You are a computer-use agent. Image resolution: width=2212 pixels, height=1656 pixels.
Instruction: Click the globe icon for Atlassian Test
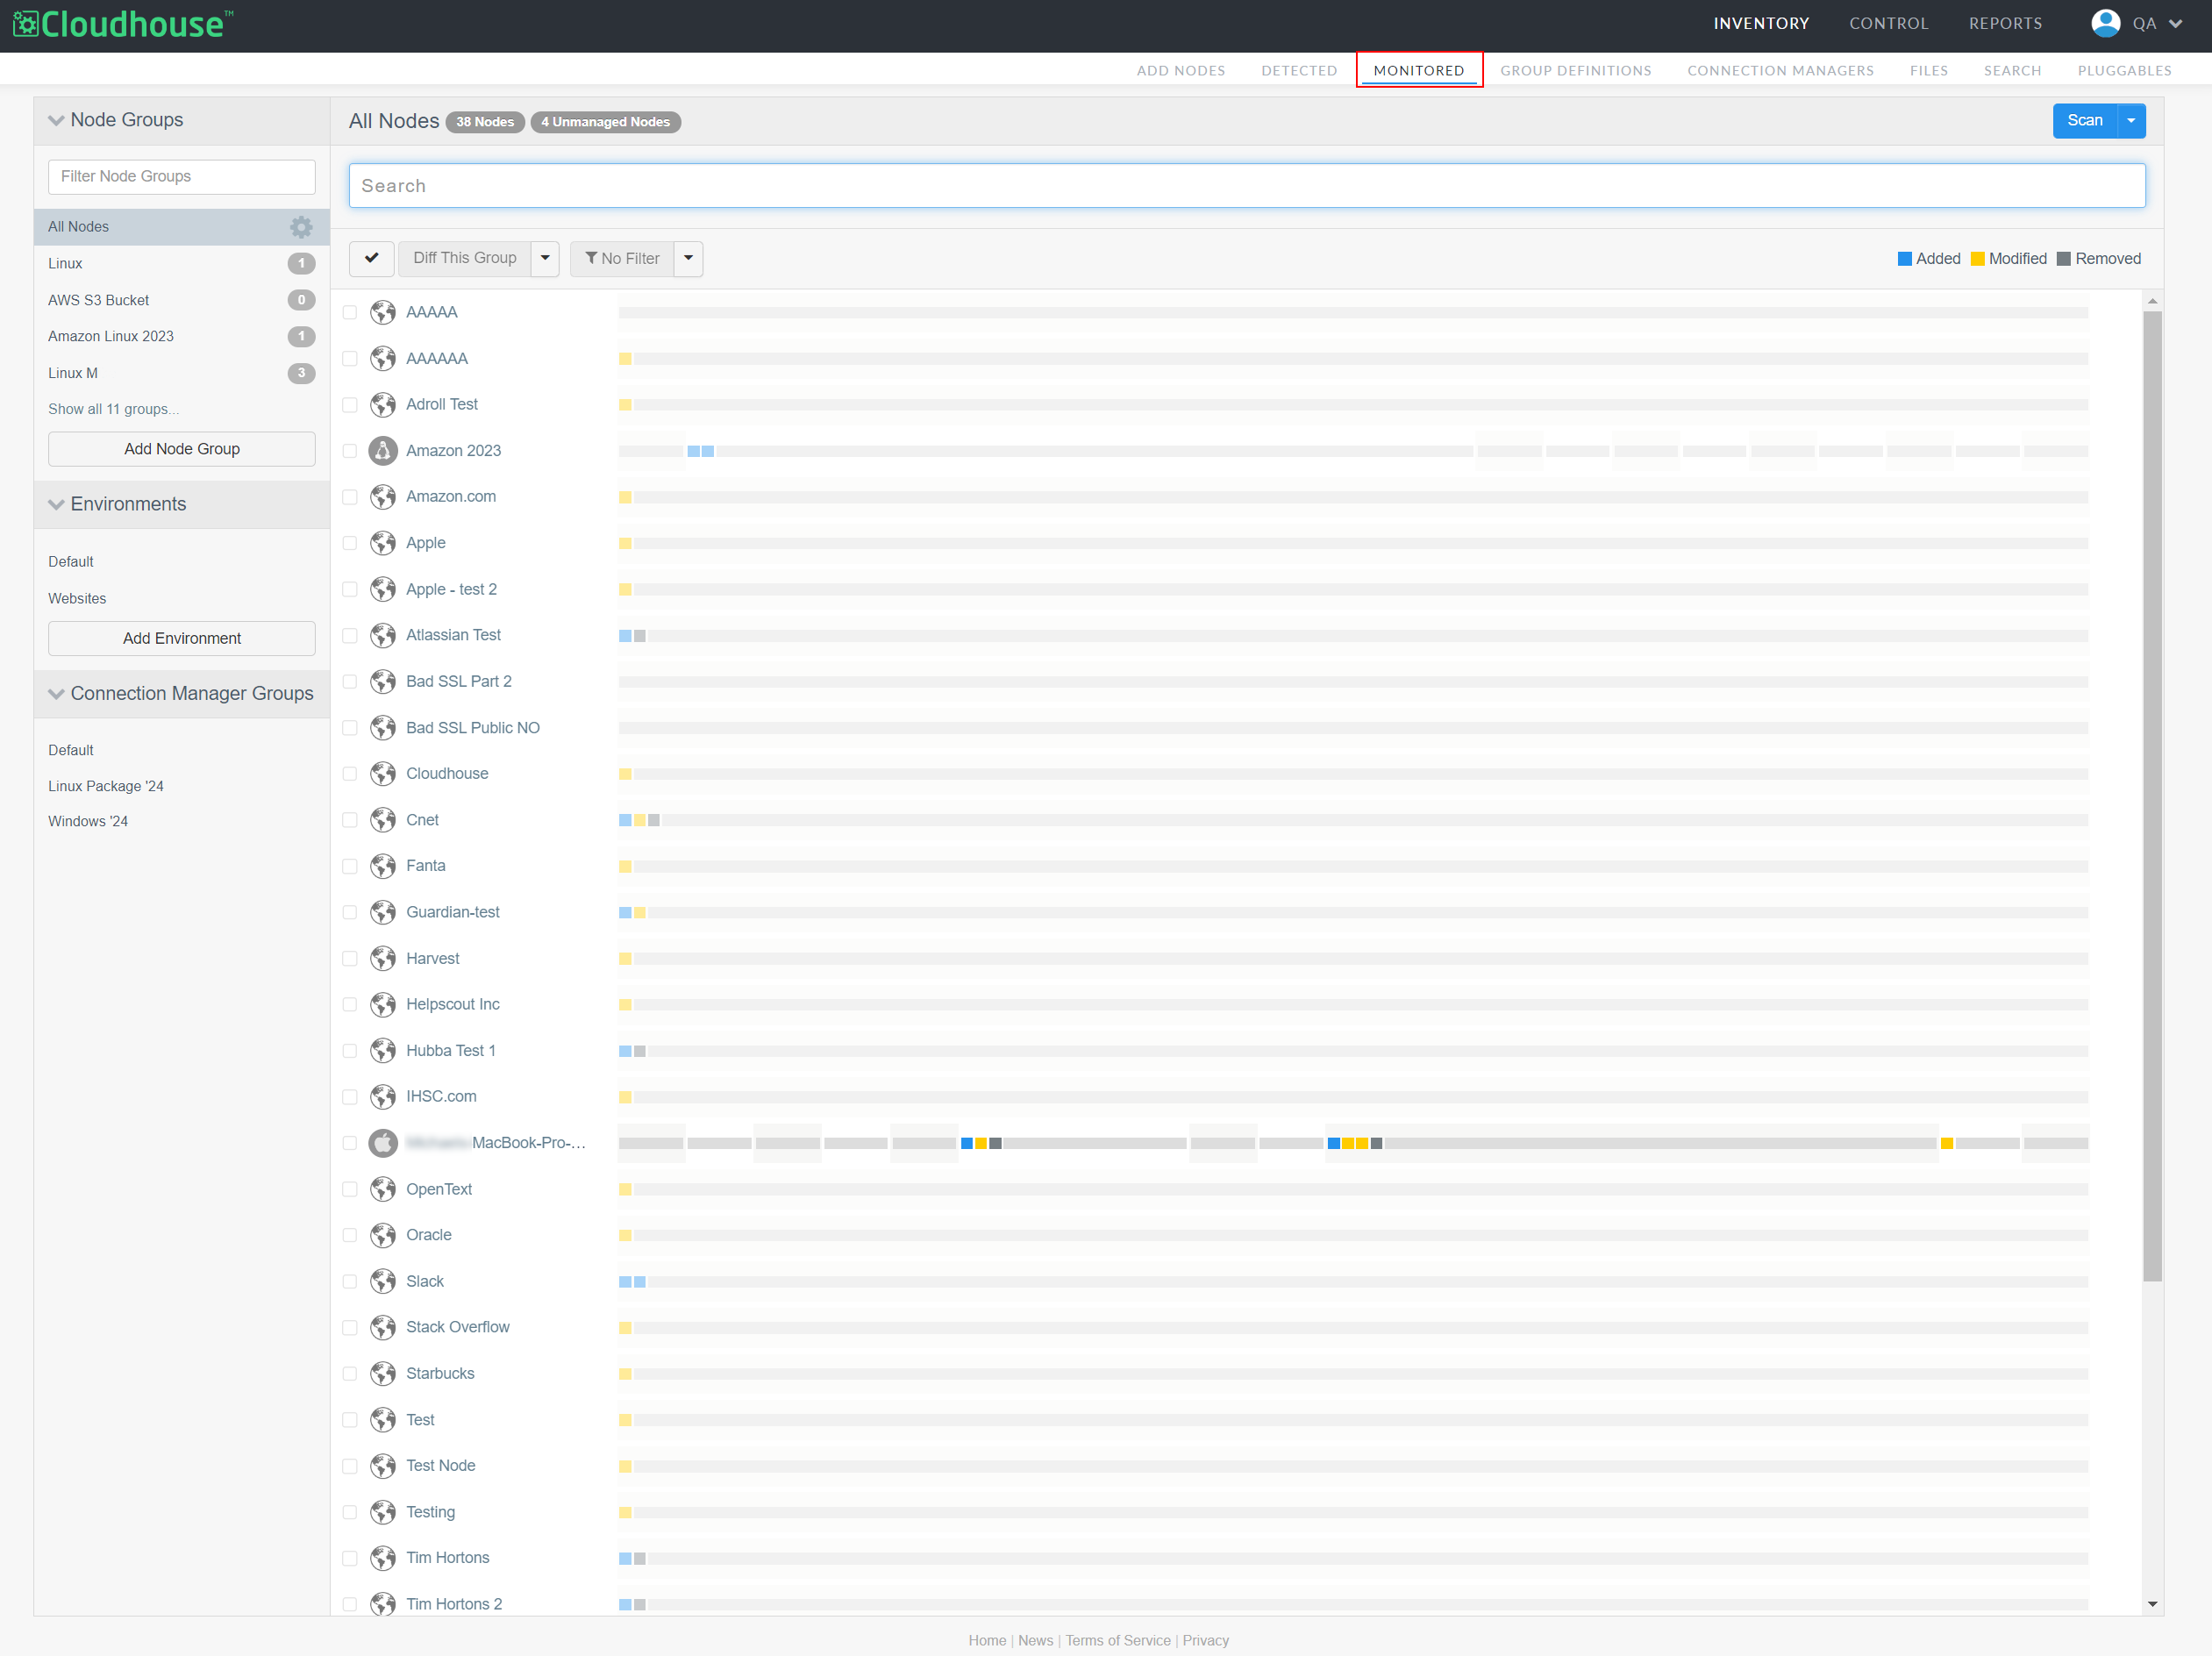tap(383, 635)
